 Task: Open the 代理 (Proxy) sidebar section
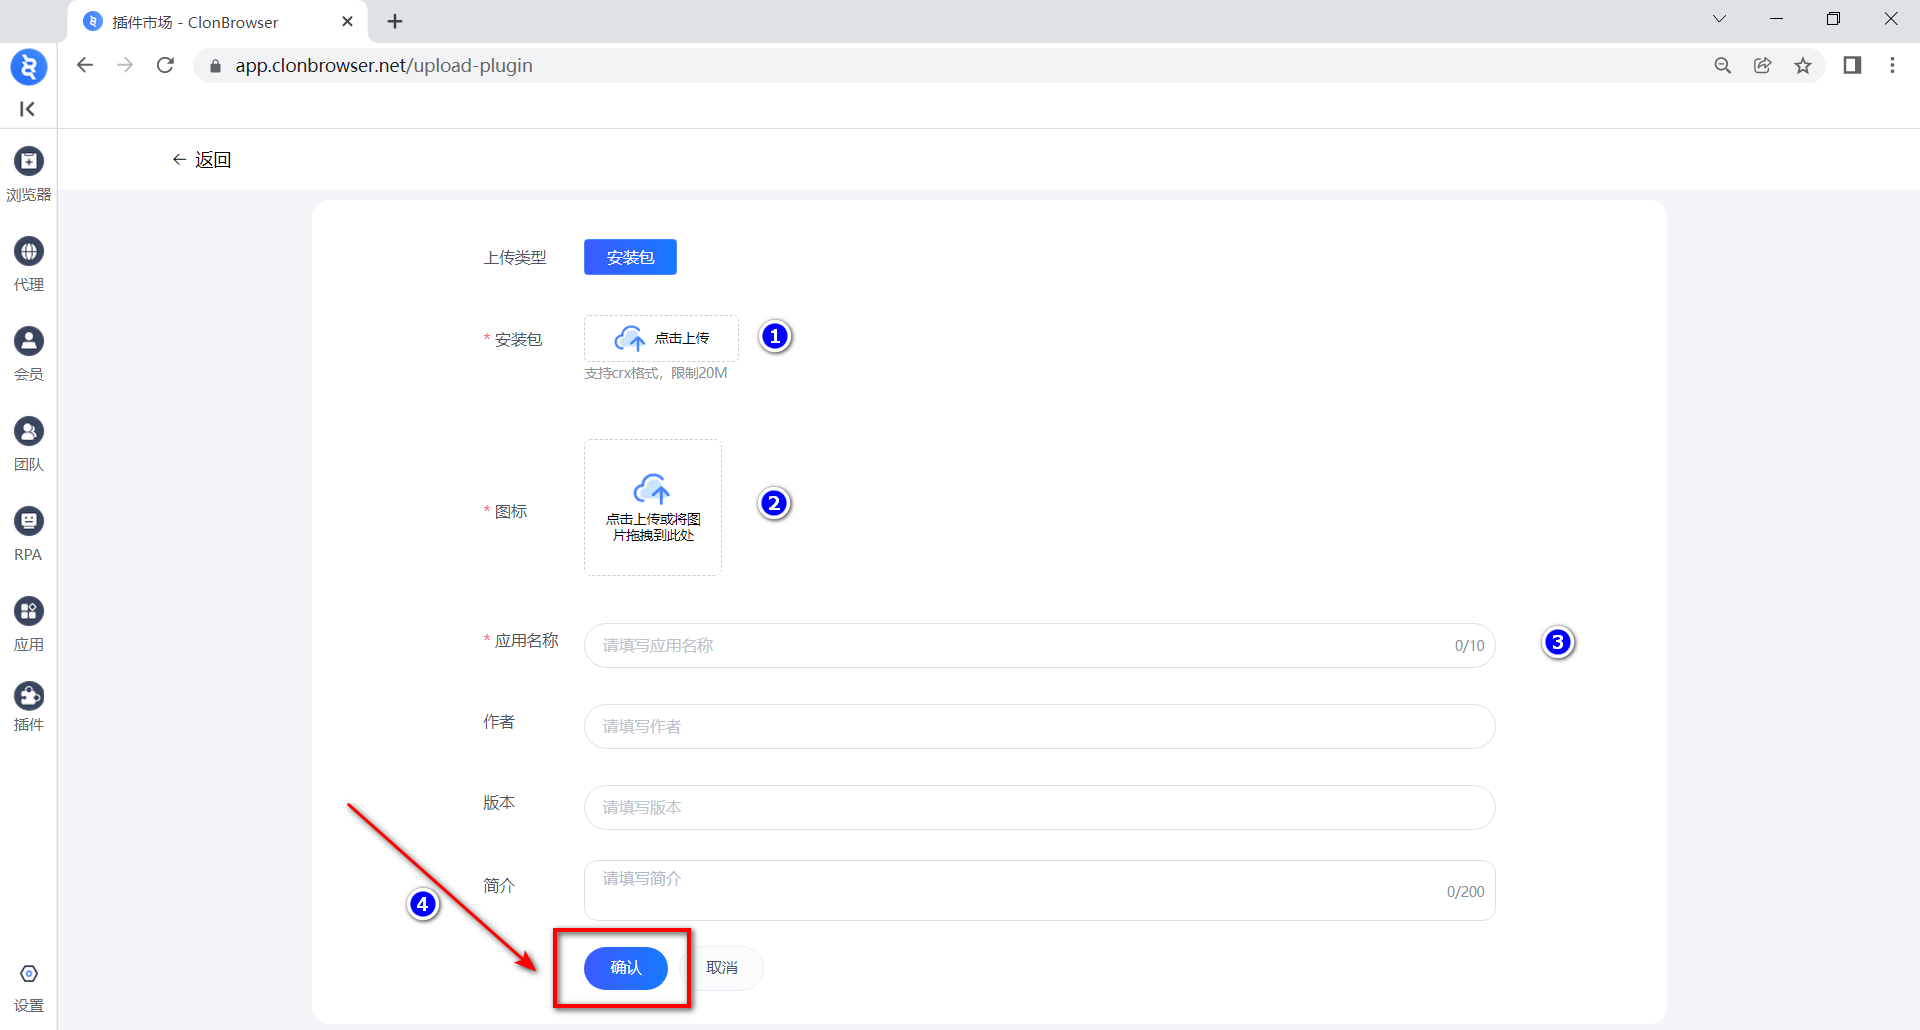28,263
